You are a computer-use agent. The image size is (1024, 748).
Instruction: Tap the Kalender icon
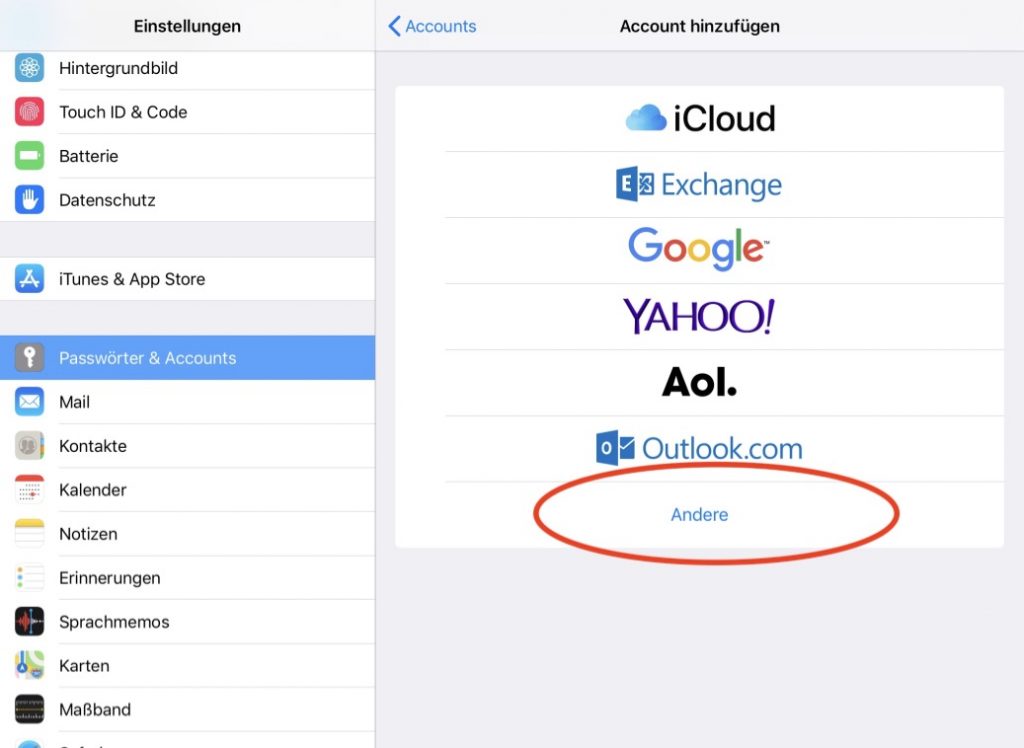click(29, 489)
